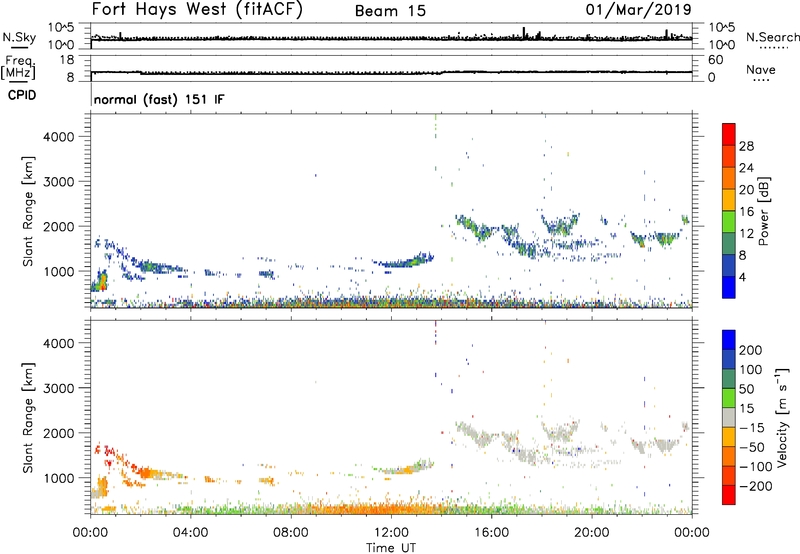Click the "Power [dB]" colorbar label
Viewport: 800px width, 554px height.
click(x=763, y=212)
